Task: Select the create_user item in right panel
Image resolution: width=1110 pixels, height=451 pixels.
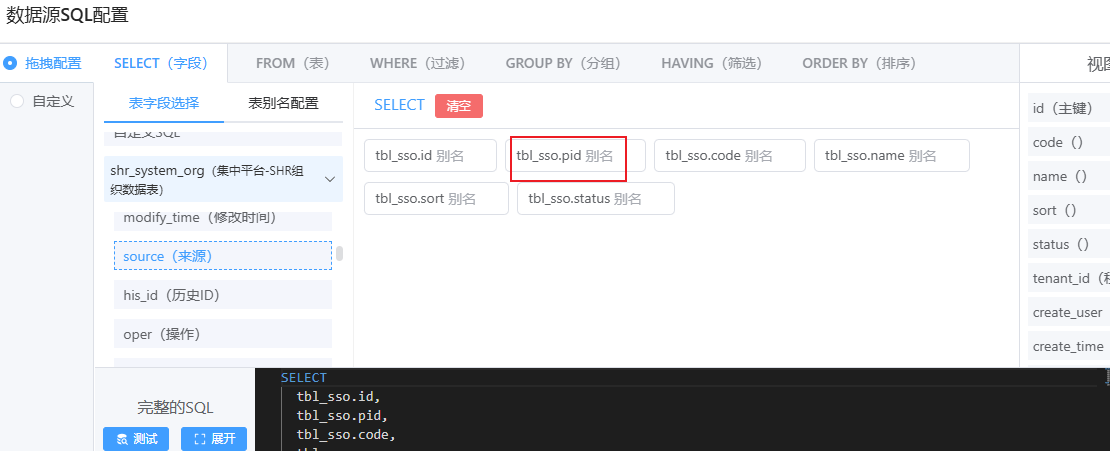Action: (x=1068, y=313)
